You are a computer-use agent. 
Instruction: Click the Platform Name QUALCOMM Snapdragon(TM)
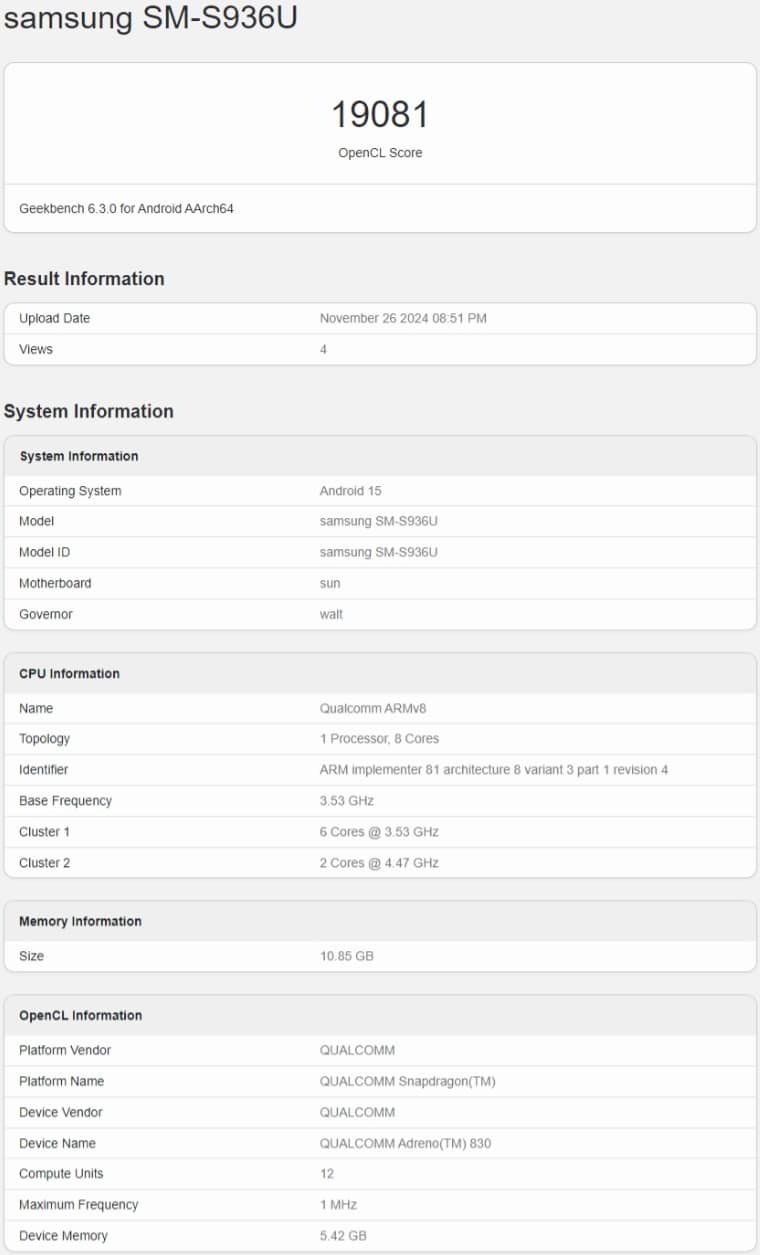tap(407, 1081)
